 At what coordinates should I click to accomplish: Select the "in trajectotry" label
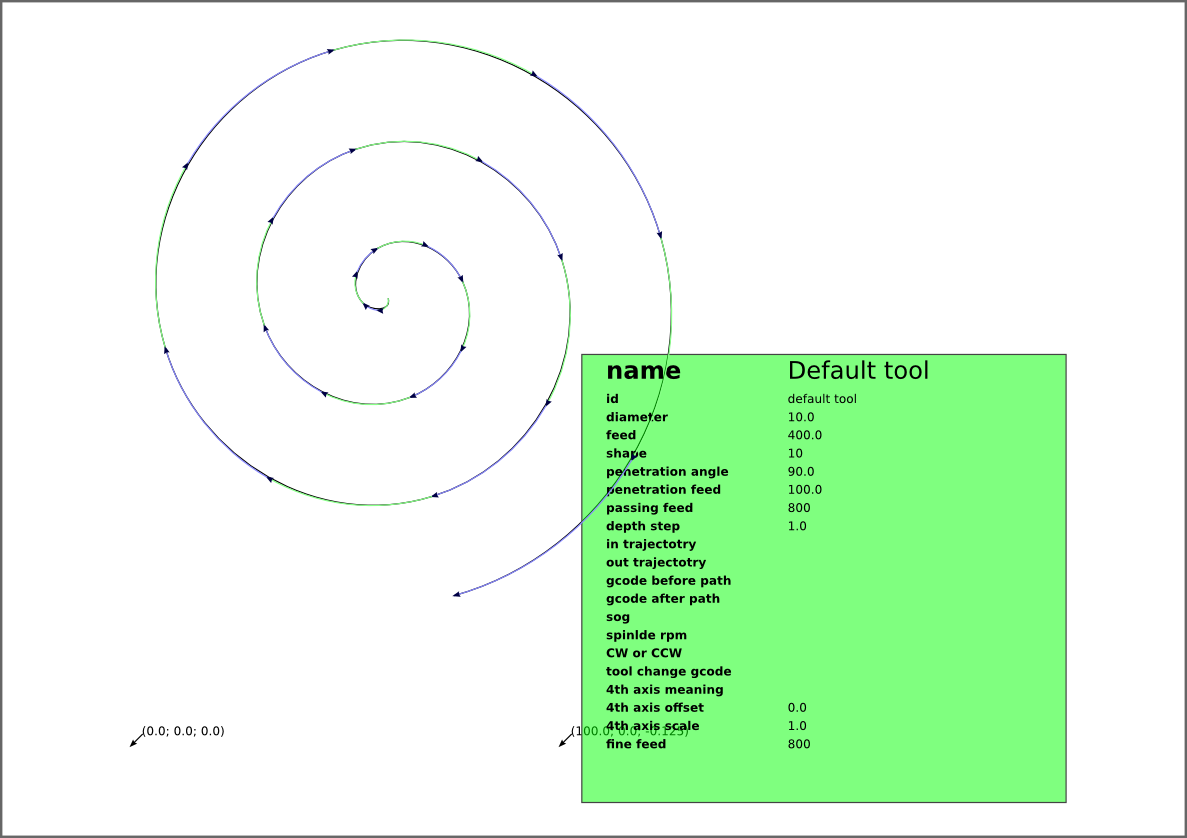(651, 544)
